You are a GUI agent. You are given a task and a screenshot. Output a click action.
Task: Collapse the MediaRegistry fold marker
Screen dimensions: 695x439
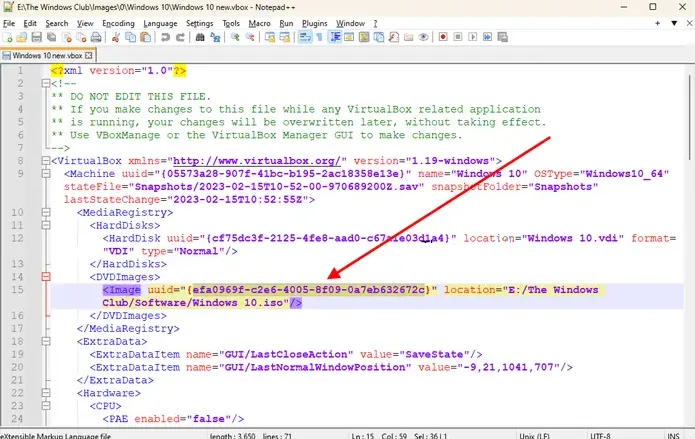click(44, 213)
